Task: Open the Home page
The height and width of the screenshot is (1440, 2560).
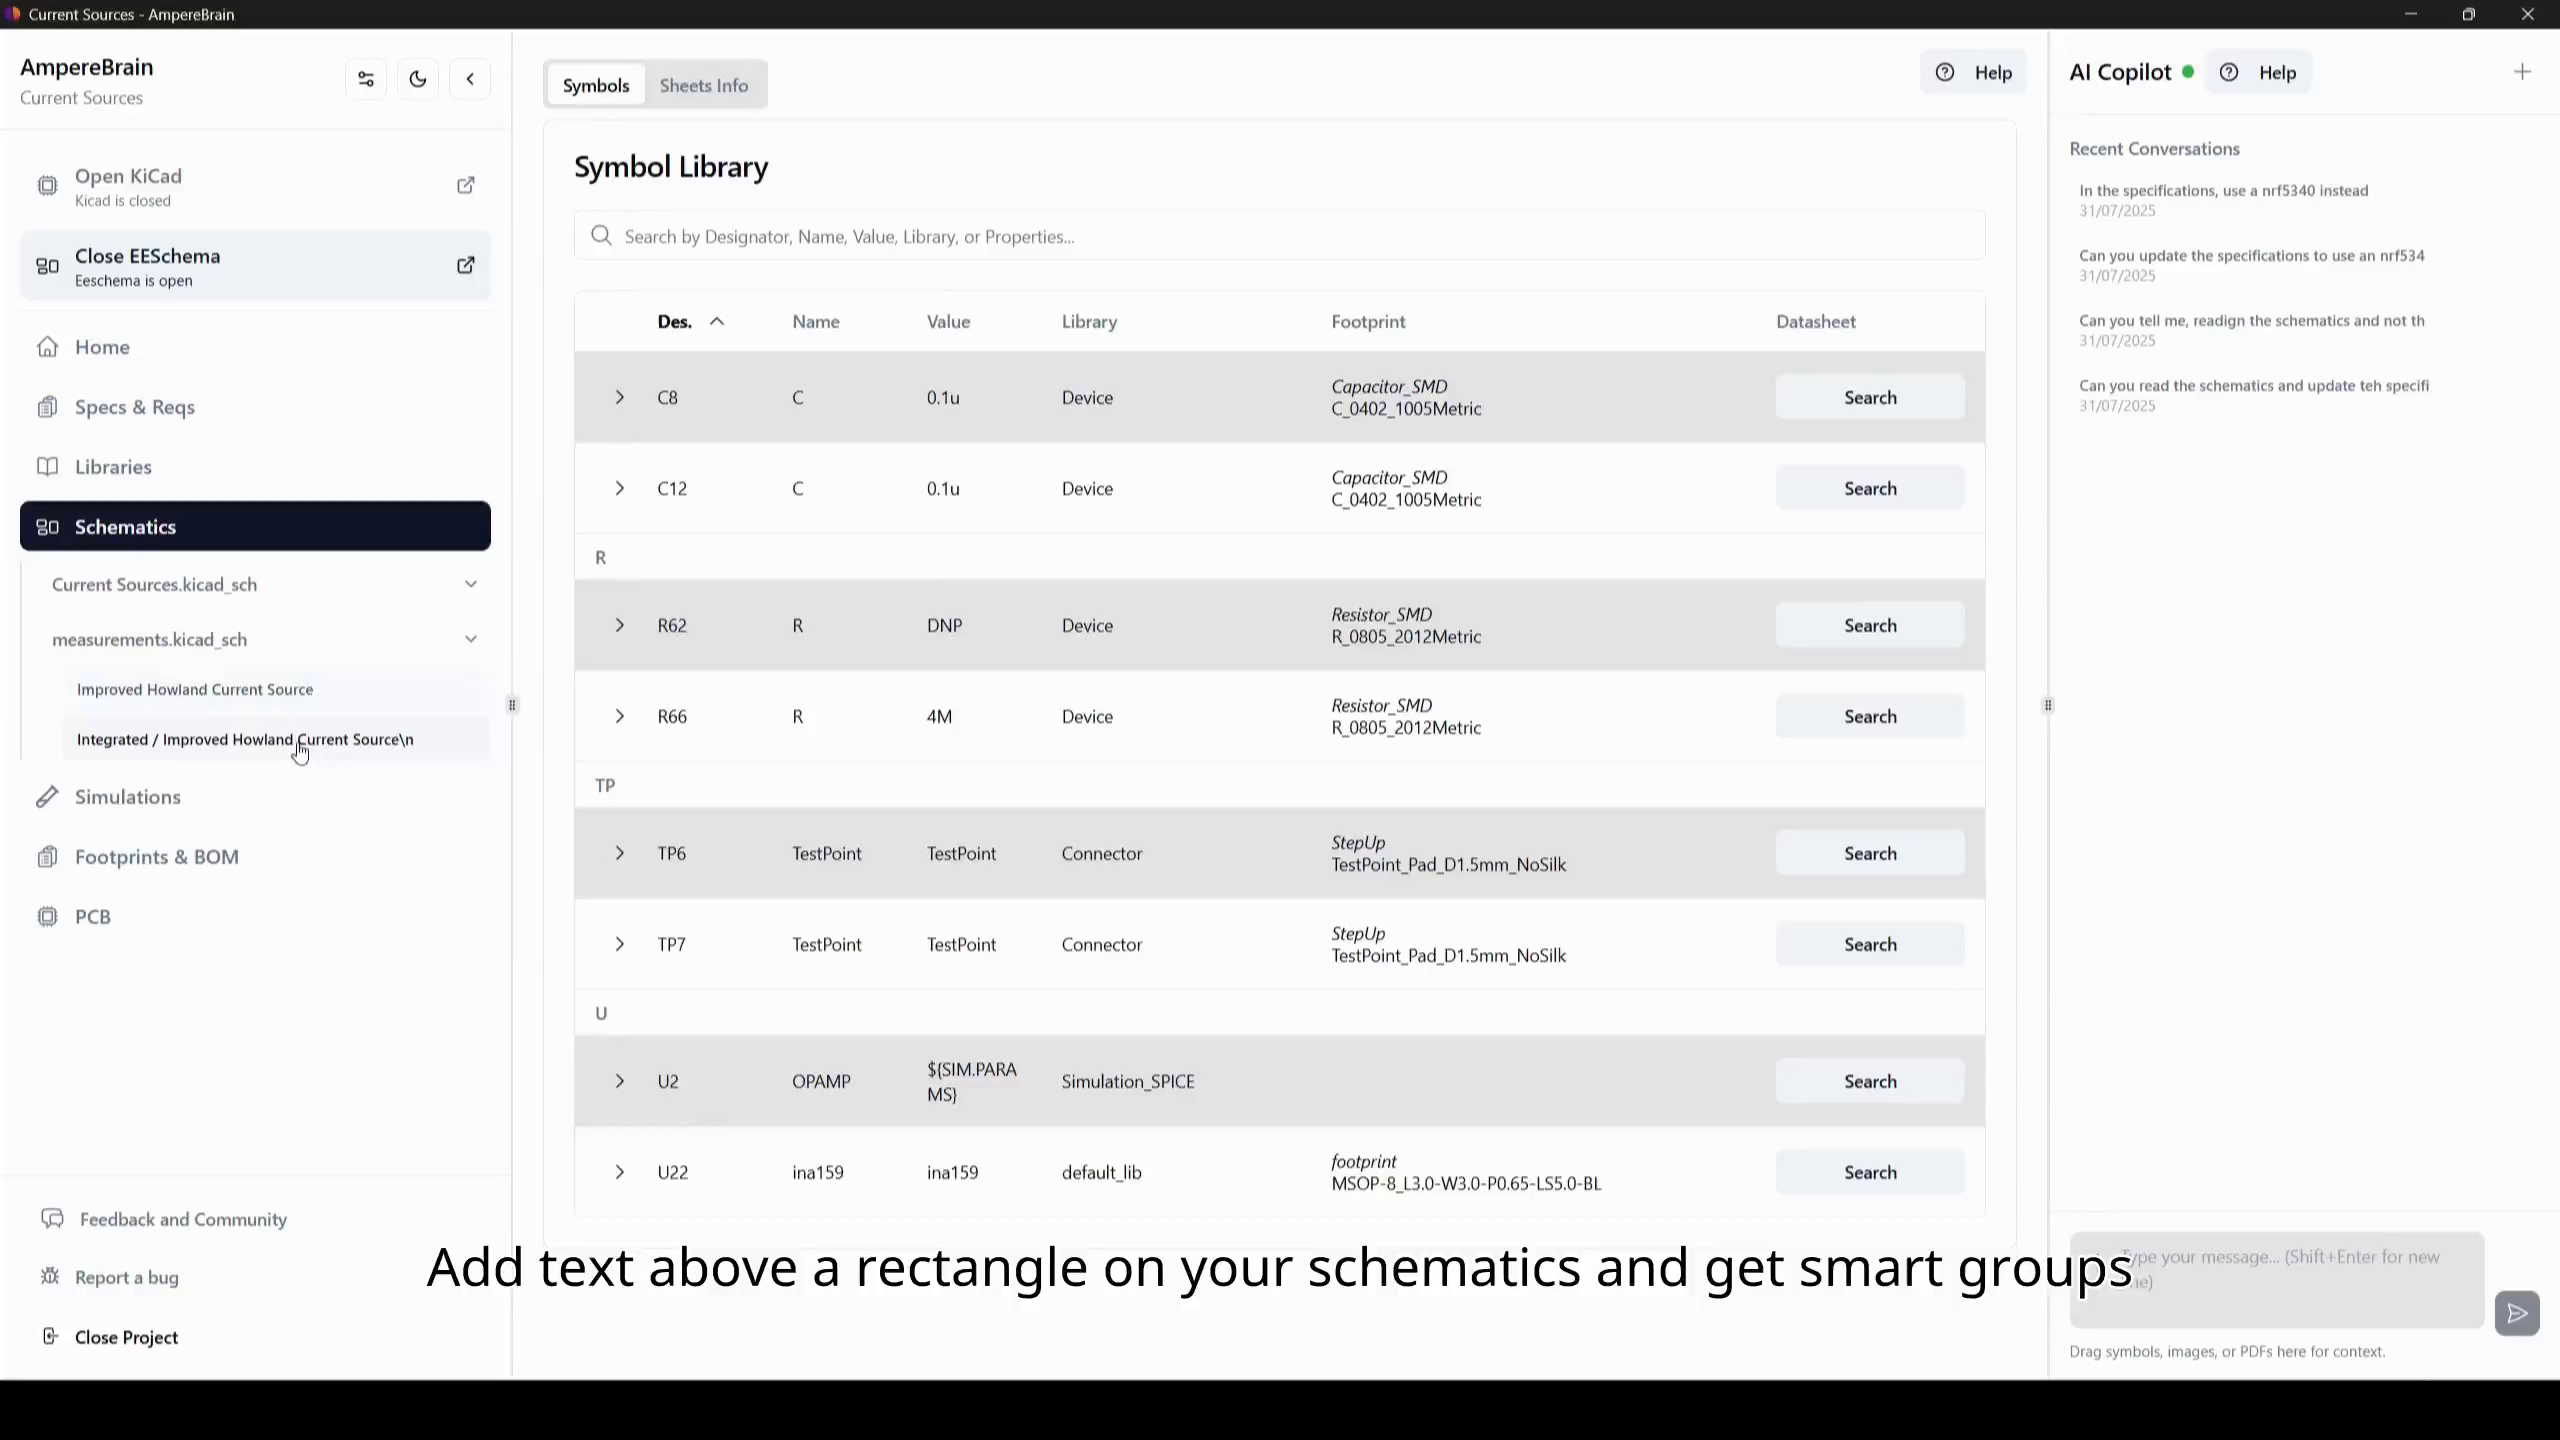Action: click(x=255, y=347)
